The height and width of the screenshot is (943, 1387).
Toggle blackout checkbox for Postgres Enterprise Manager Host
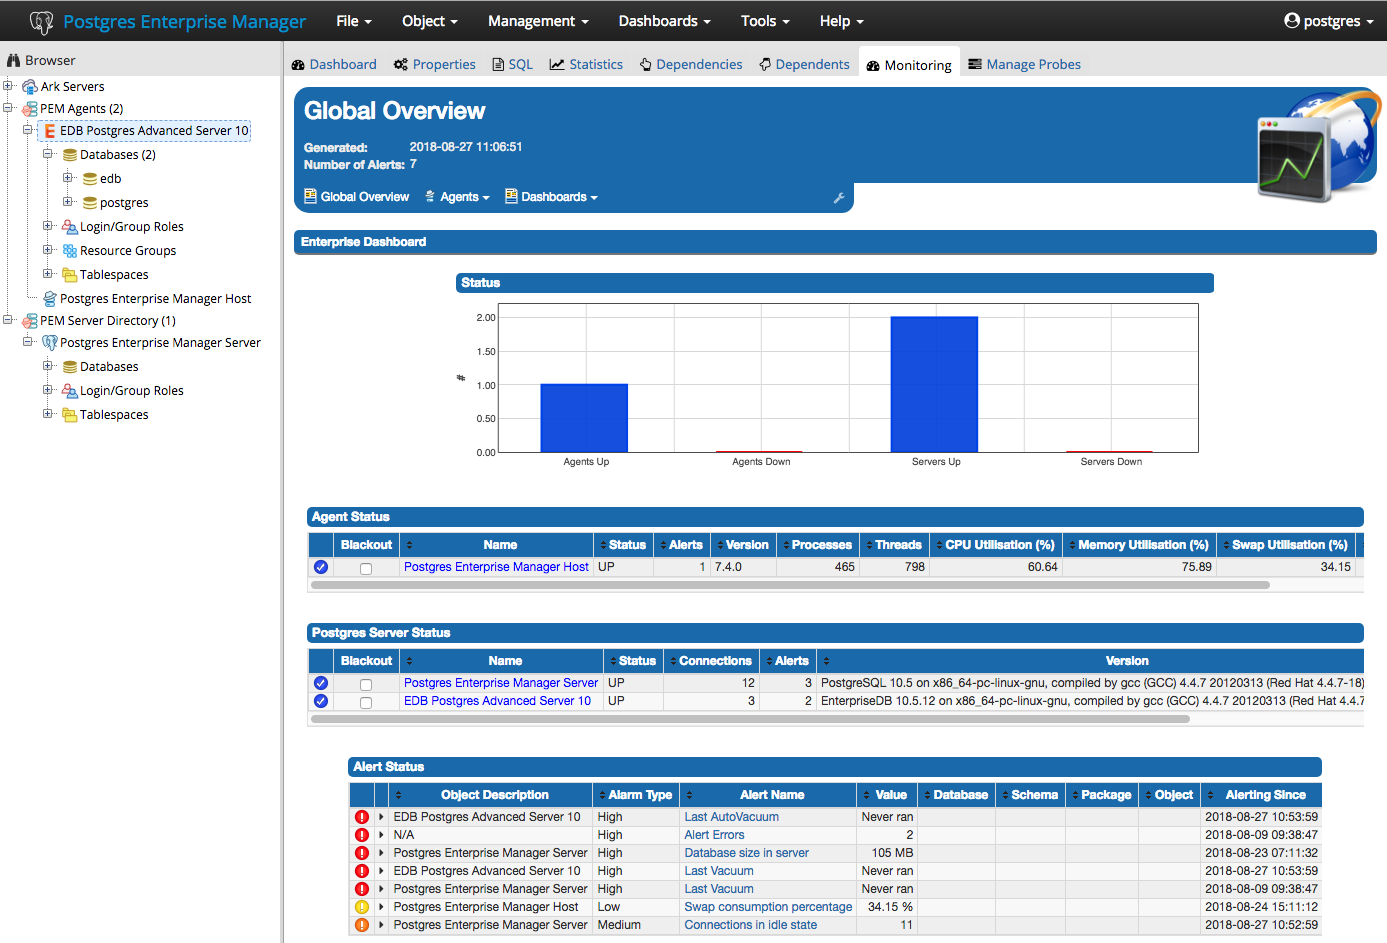click(x=366, y=569)
